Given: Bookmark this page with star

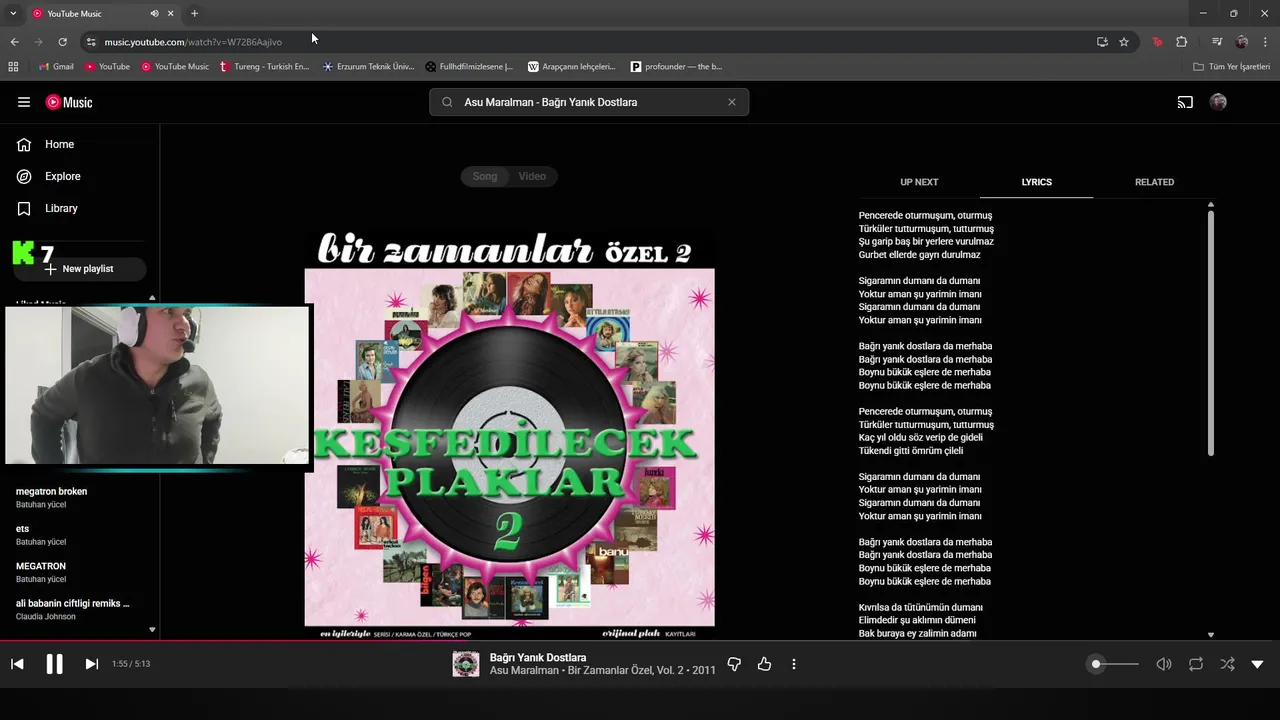Looking at the screenshot, I should point(1124,42).
